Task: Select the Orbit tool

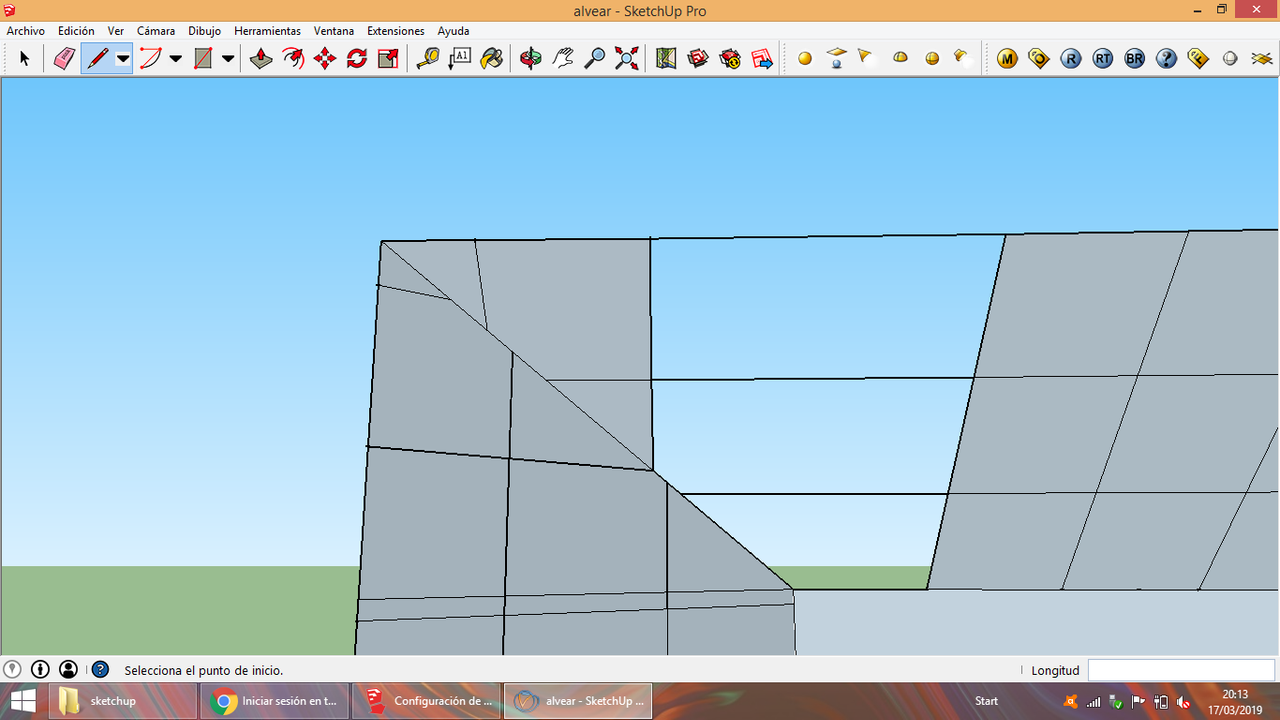Action: coord(531,59)
